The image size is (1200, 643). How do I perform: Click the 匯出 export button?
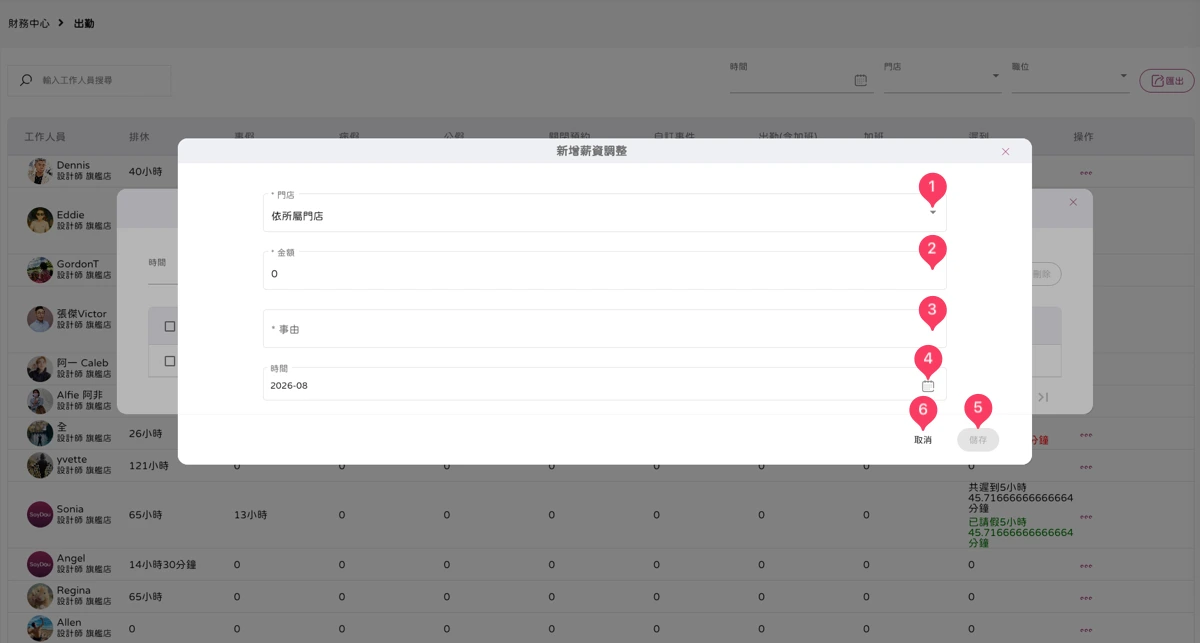point(1167,81)
